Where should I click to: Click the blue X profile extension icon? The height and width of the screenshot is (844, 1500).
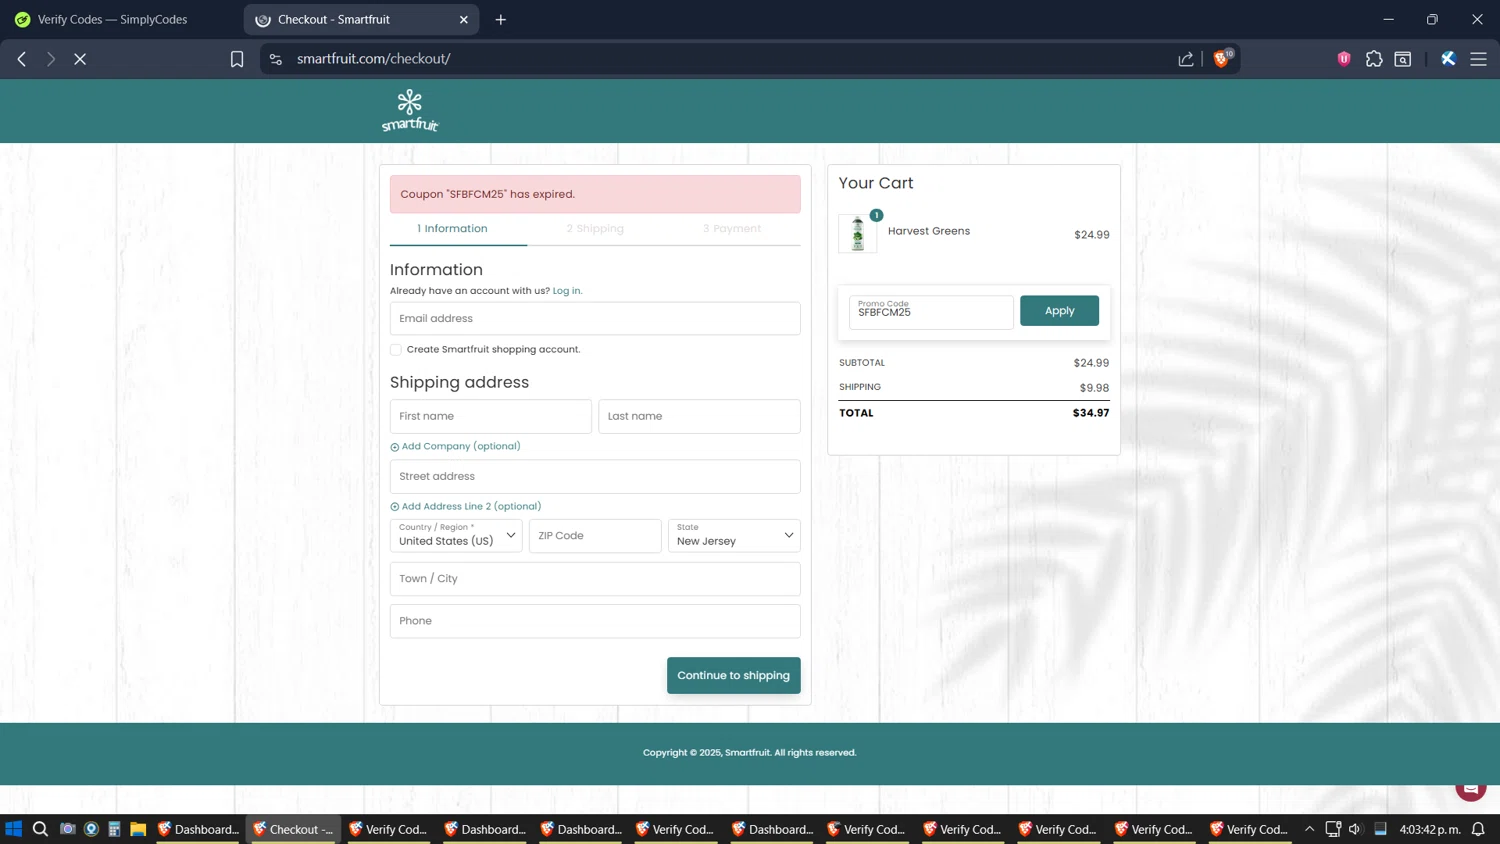pos(1448,59)
